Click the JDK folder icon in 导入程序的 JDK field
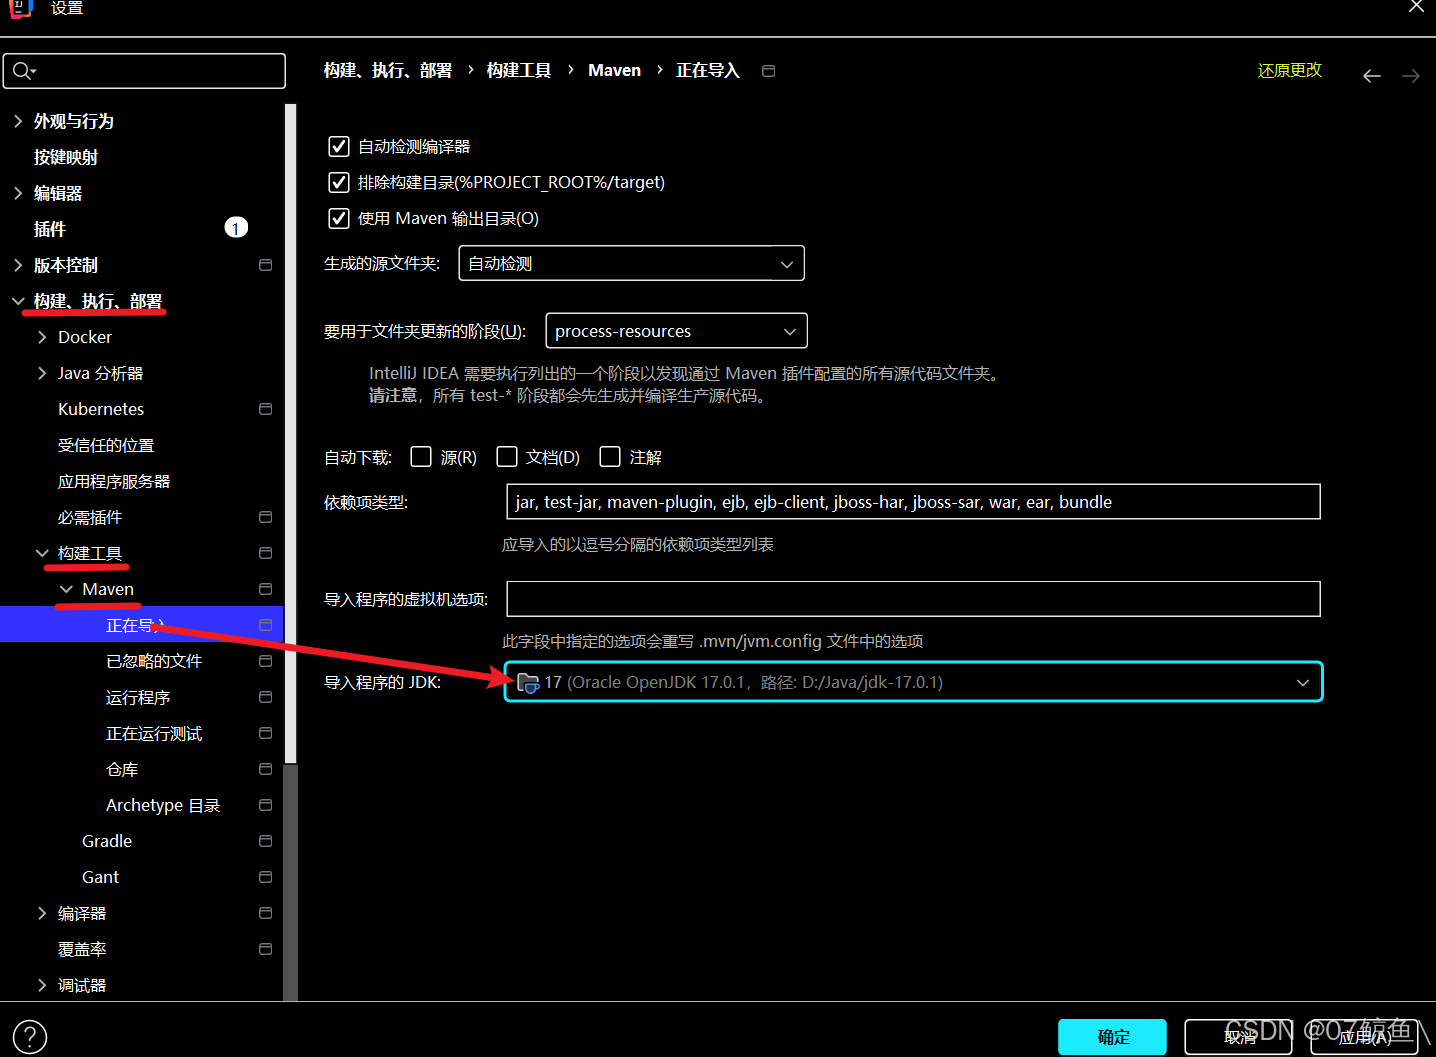The image size is (1436, 1057). point(529,681)
